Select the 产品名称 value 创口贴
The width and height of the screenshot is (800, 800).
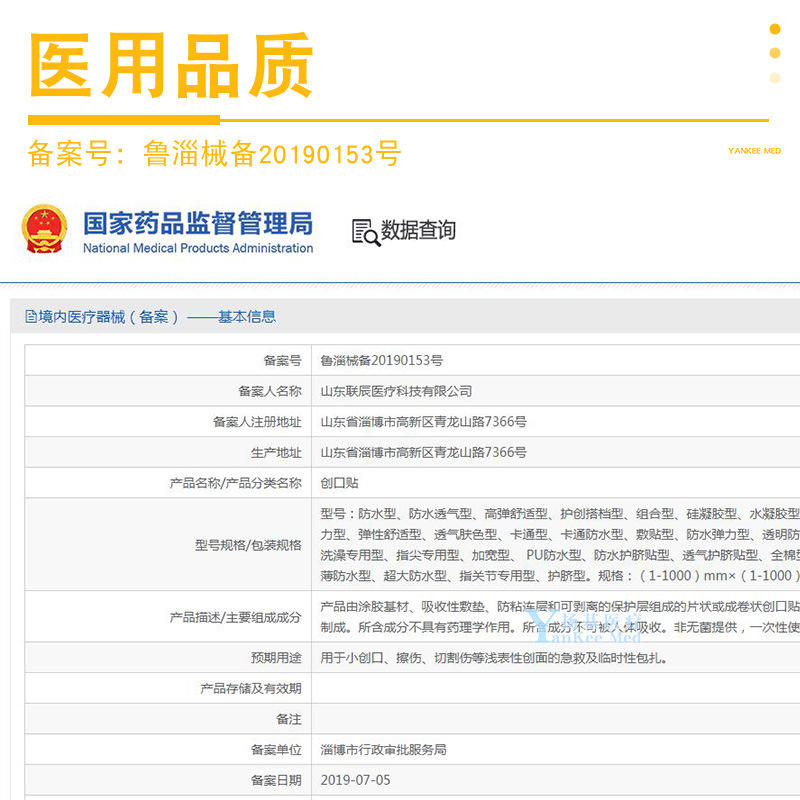pyautogui.click(x=340, y=482)
